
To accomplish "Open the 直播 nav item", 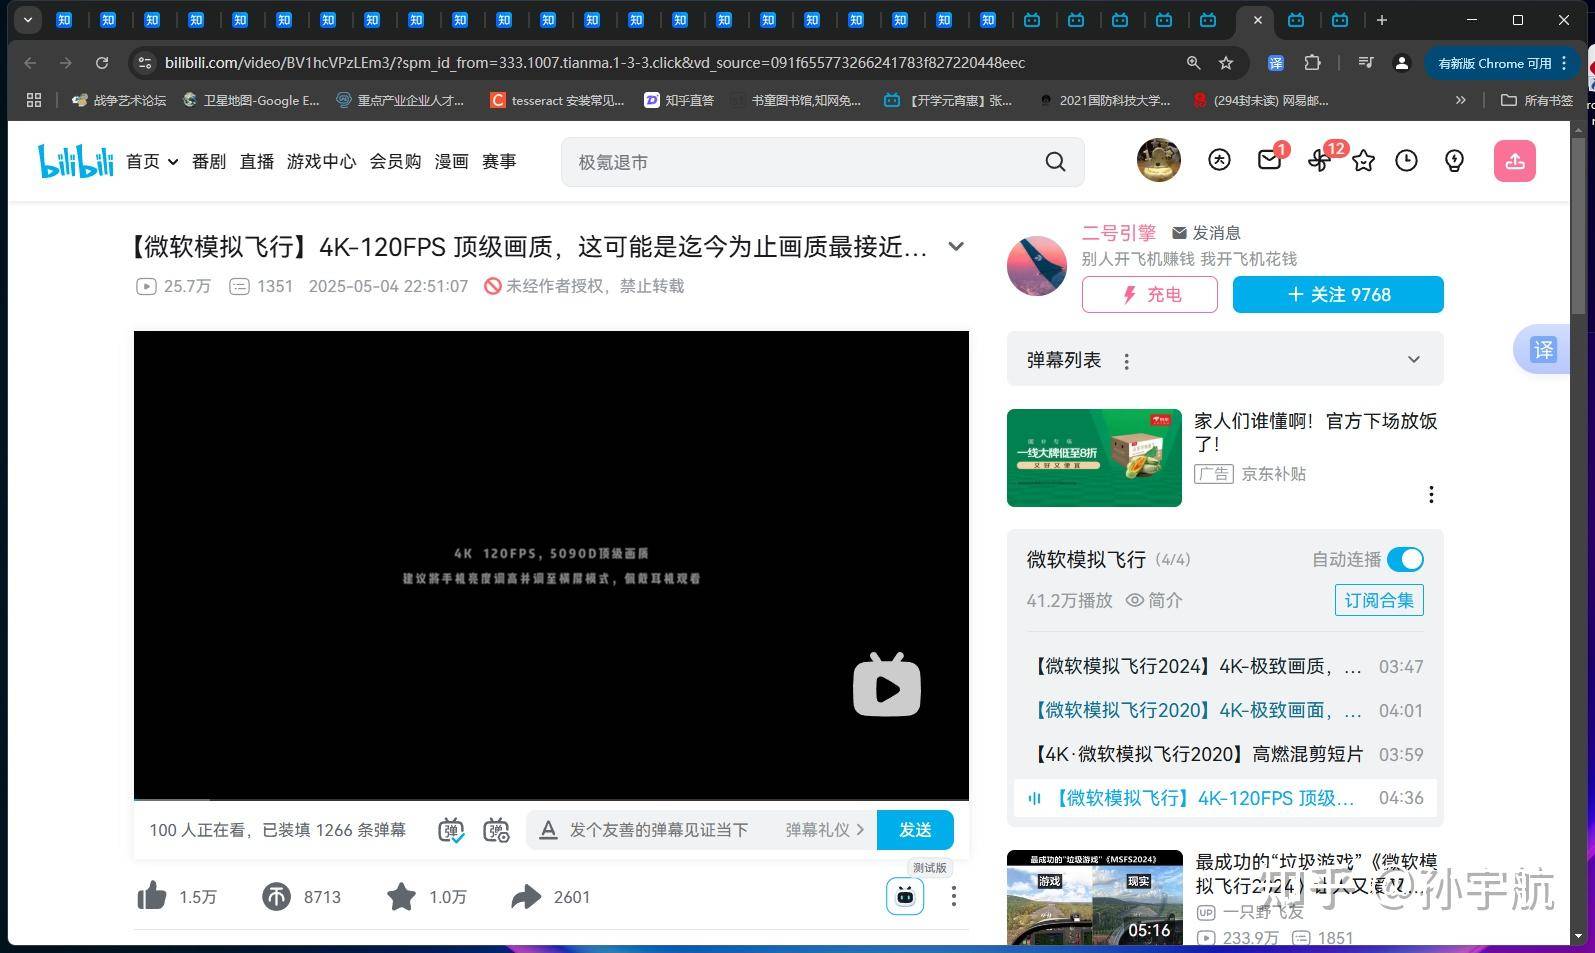I will [x=257, y=161].
